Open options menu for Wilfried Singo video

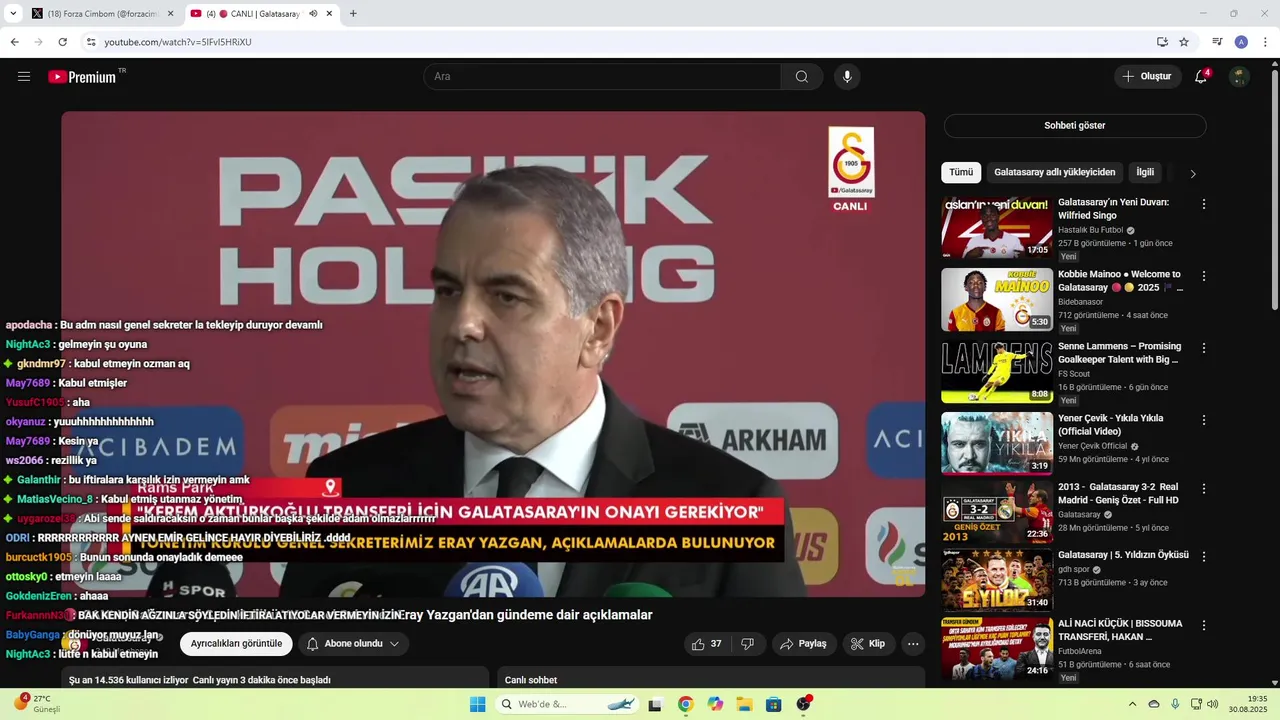(x=1204, y=204)
